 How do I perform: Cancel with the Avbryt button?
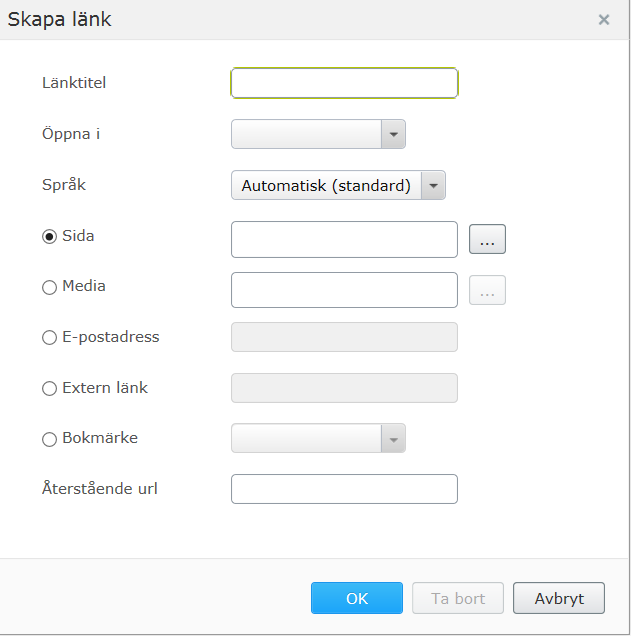(x=559, y=598)
